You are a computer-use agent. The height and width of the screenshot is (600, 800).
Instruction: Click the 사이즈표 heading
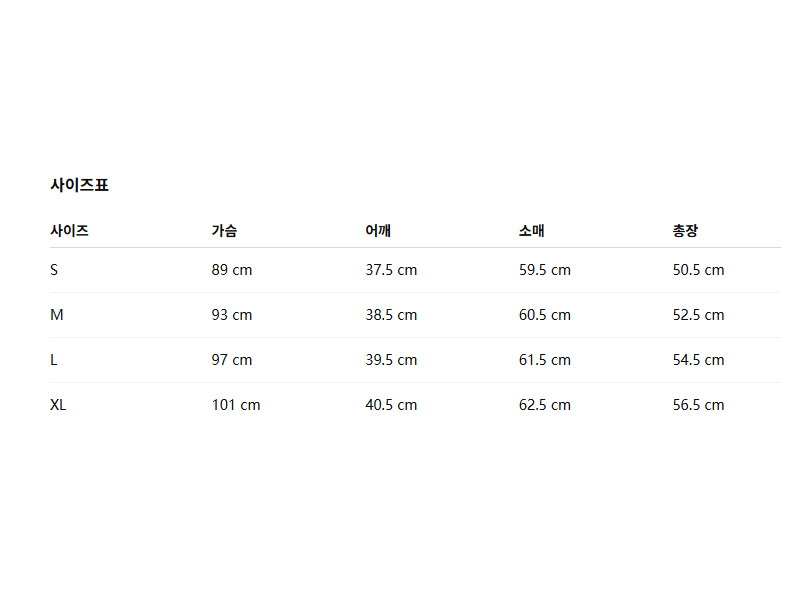(x=79, y=185)
